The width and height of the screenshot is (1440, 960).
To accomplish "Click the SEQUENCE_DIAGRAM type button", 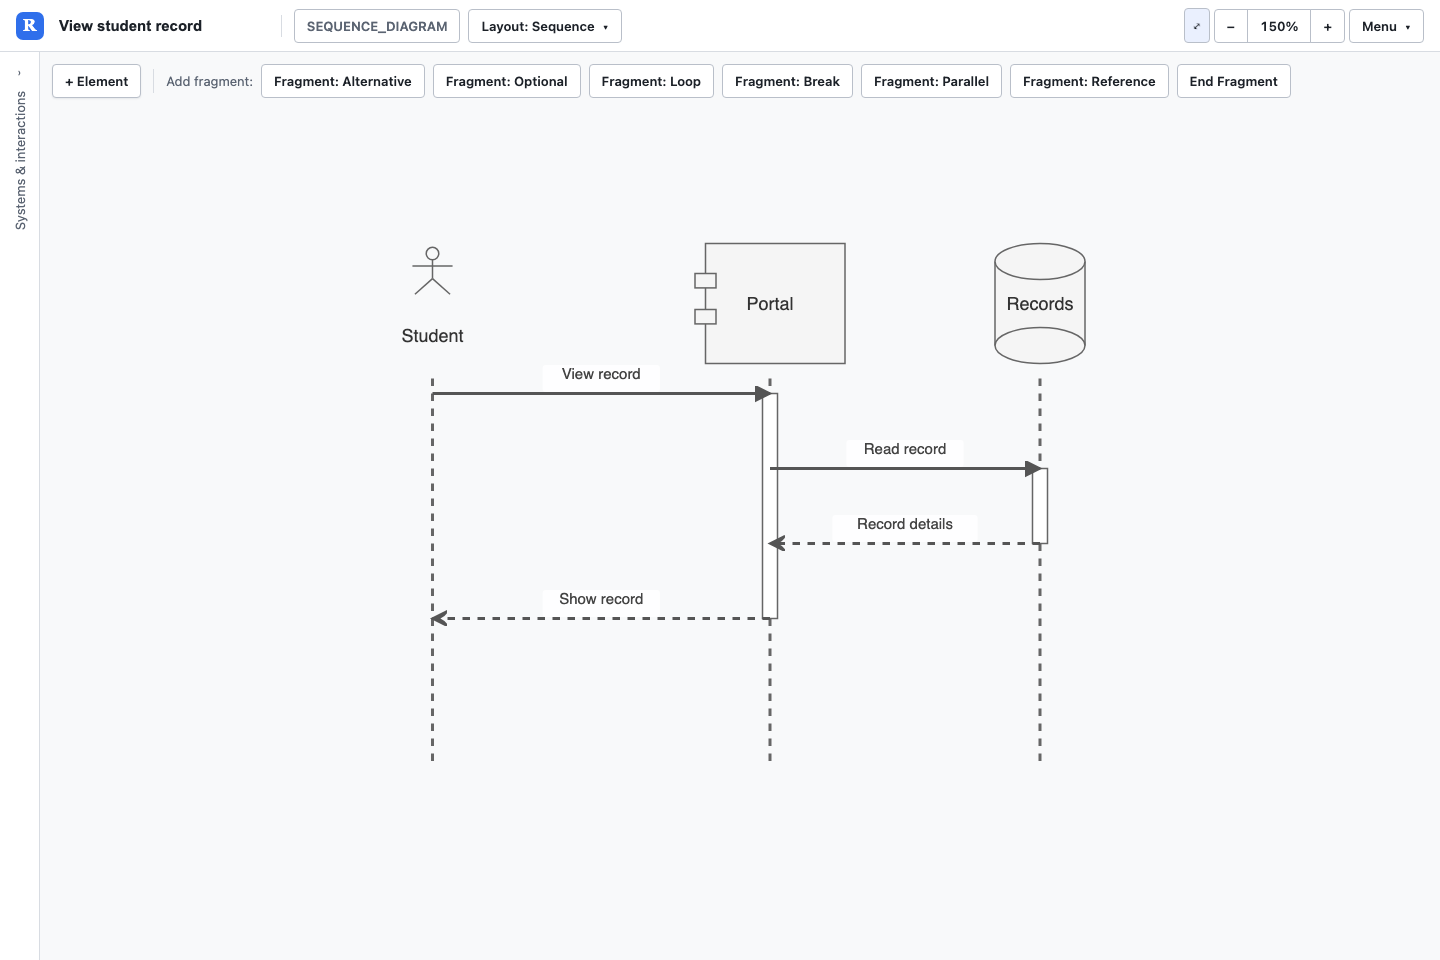I will (x=377, y=26).
